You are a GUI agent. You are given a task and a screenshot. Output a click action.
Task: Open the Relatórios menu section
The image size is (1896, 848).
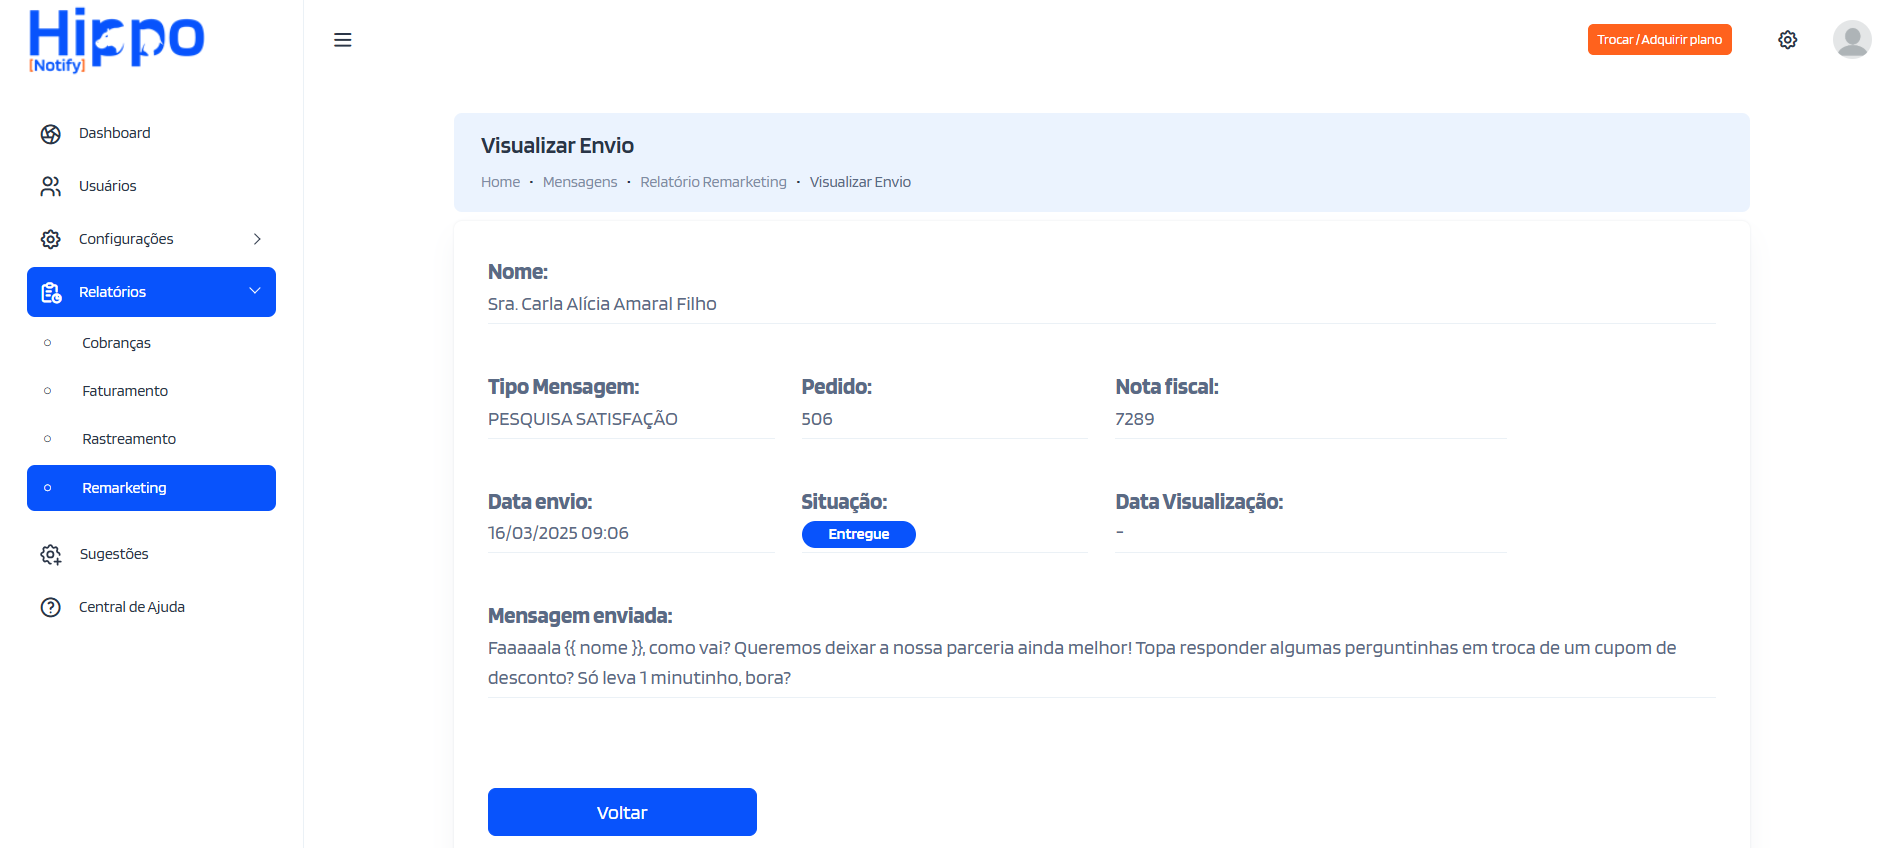[113, 292]
